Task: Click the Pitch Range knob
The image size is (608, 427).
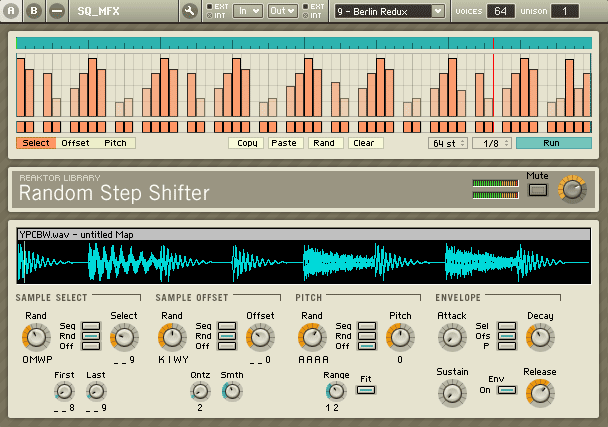Action: pos(336,391)
